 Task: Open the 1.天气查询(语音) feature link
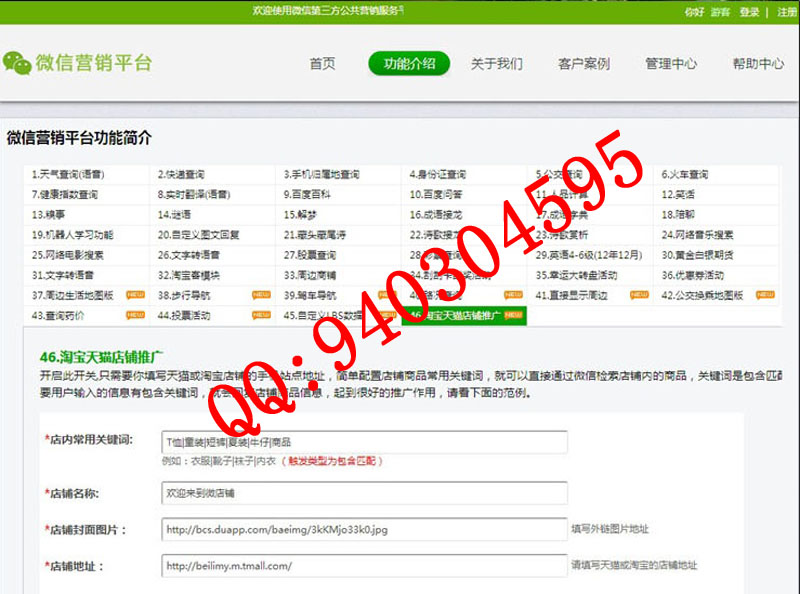click(x=68, y=174)
